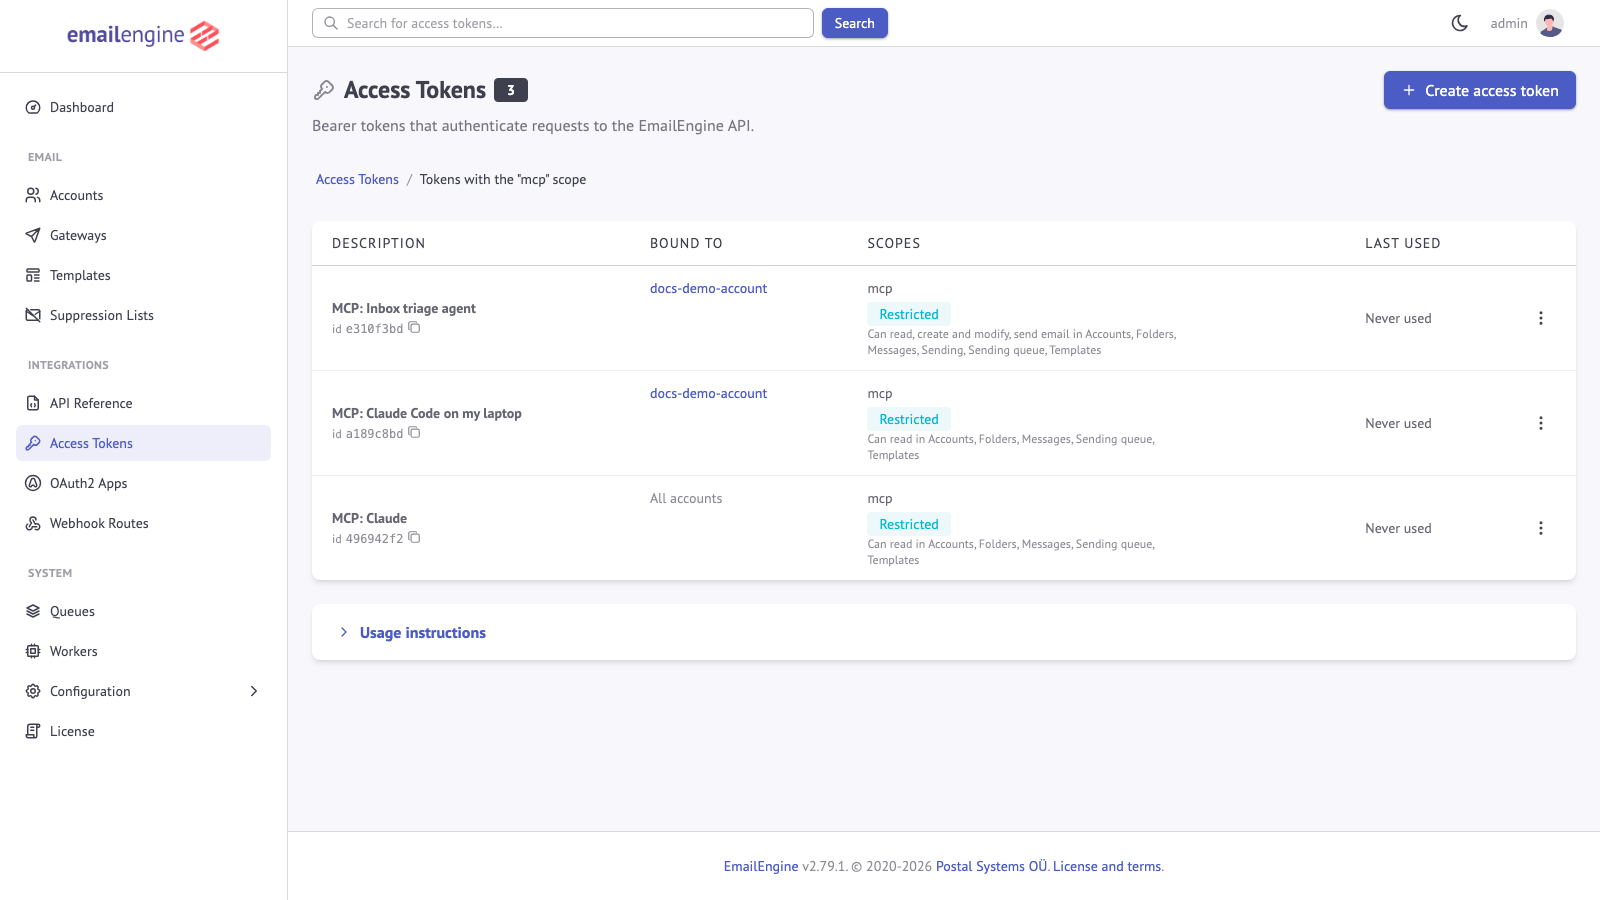Click Create access token button
This screenshot has height=900, width=1600.
coord(1480,90)
